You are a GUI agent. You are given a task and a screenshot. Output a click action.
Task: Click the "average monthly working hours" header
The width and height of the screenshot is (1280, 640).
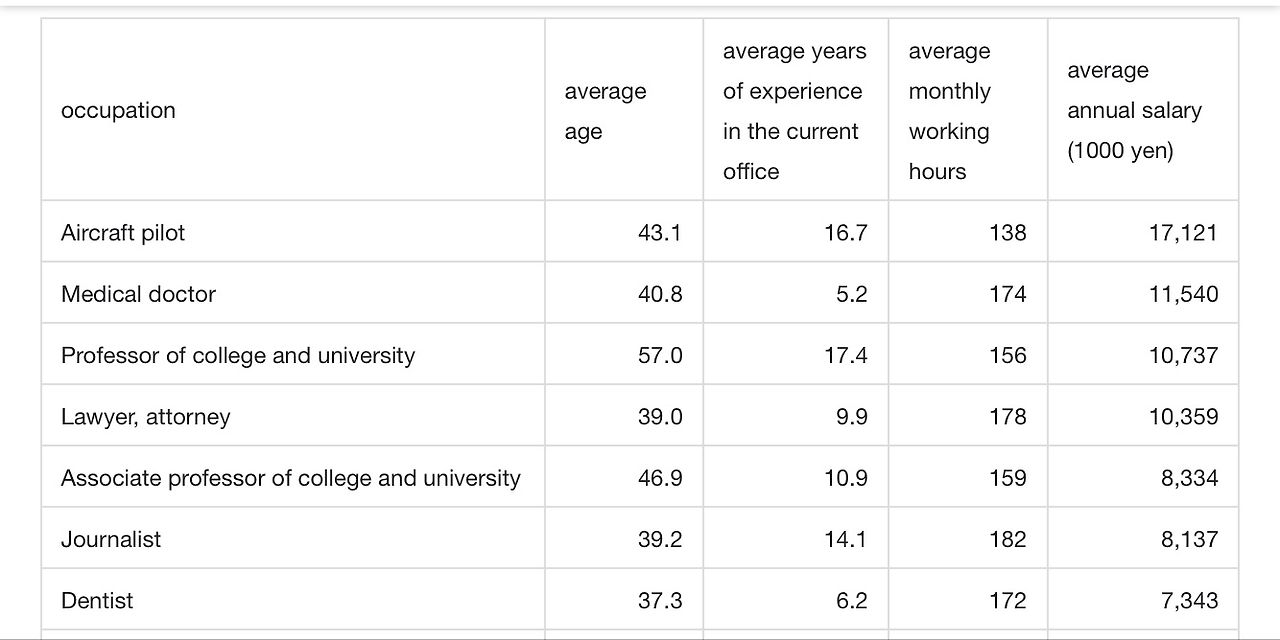tap(949, 111)
